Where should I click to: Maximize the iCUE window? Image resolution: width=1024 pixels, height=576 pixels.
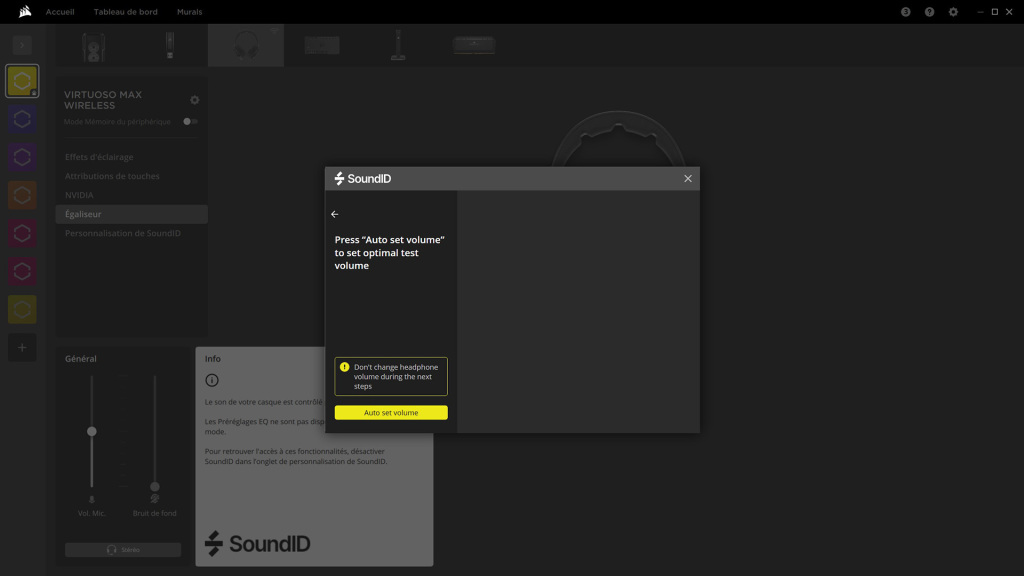click(x=995, y=12)
